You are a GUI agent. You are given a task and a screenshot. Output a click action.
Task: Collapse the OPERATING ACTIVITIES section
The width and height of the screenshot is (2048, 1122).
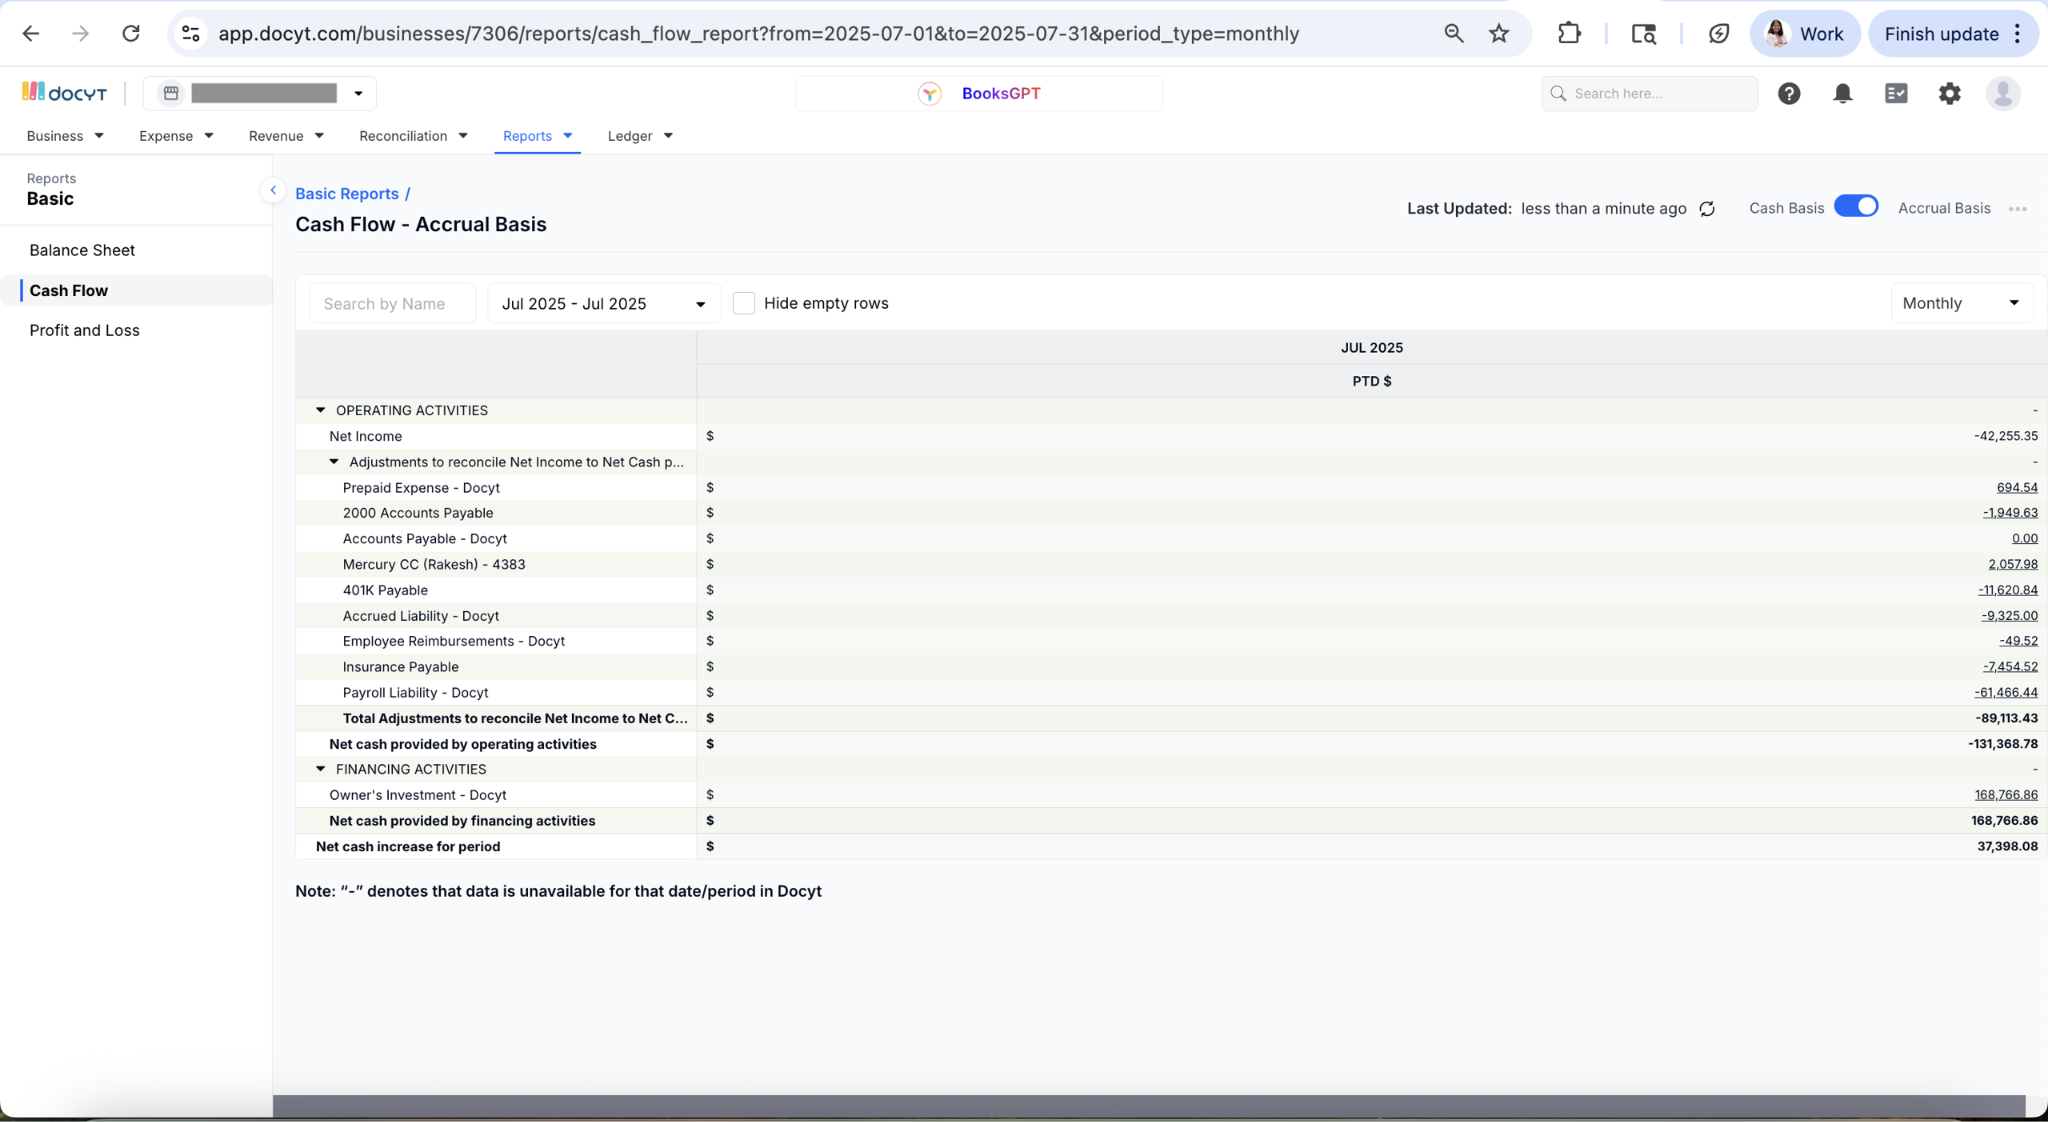click(320, 410)
